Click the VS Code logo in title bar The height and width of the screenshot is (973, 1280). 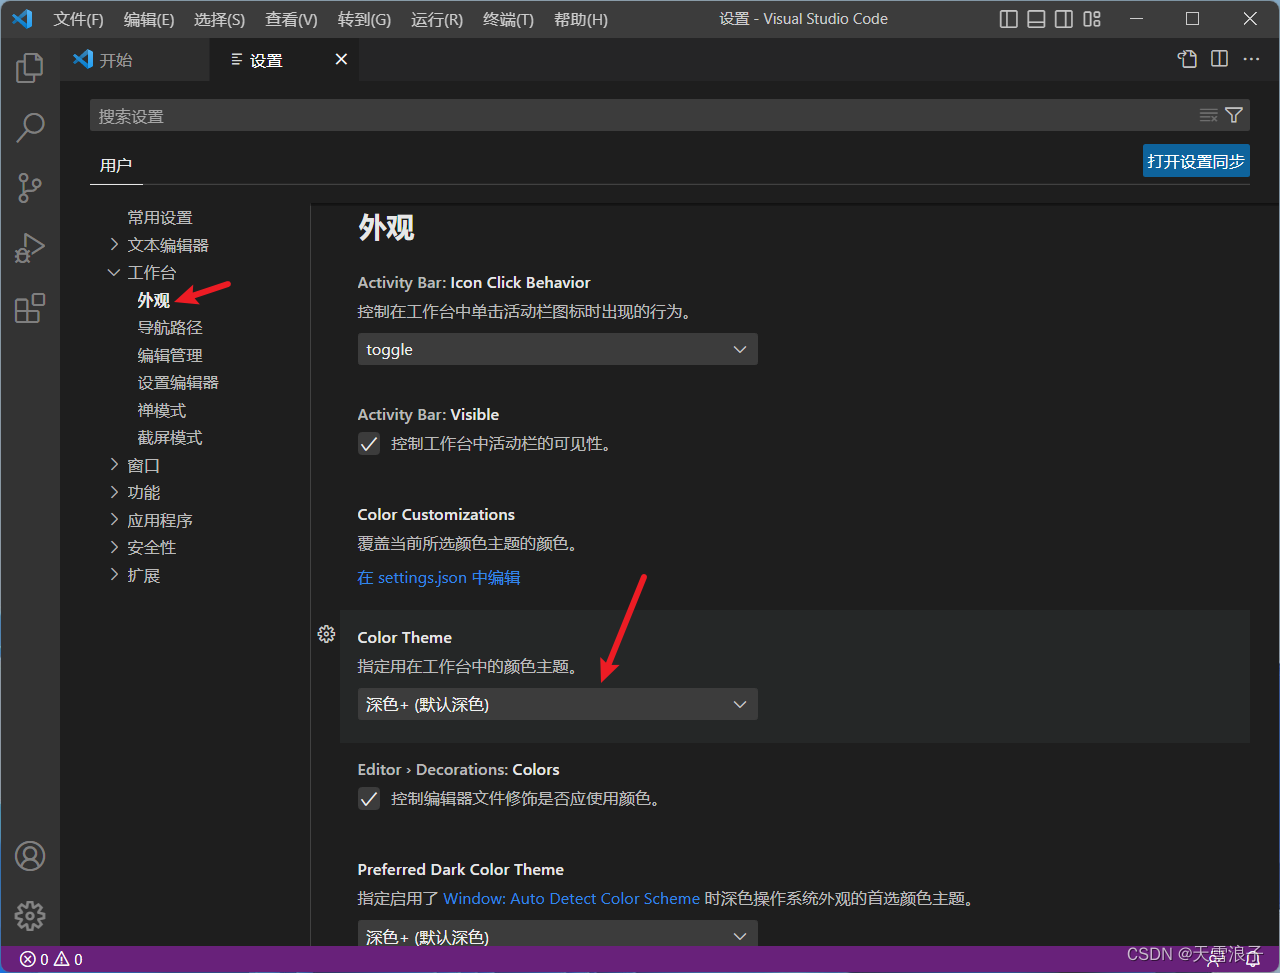pos(22,19)
